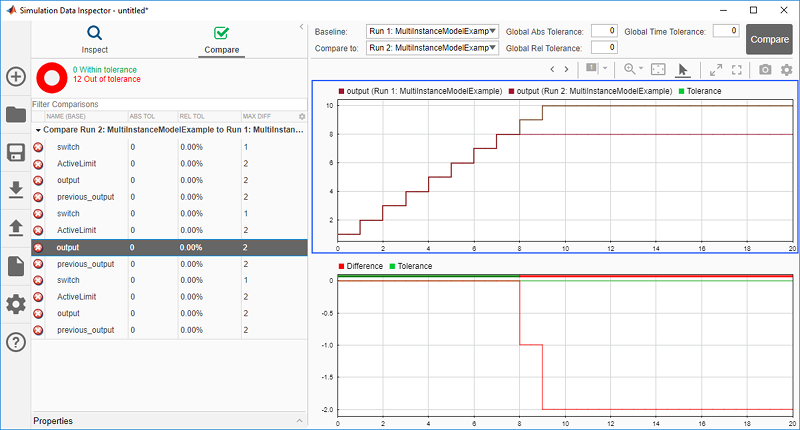This screenshot has width=800, height=430.
Task: Collapse the Compare Run 2 tree group
Action: (x=38, y=130)
